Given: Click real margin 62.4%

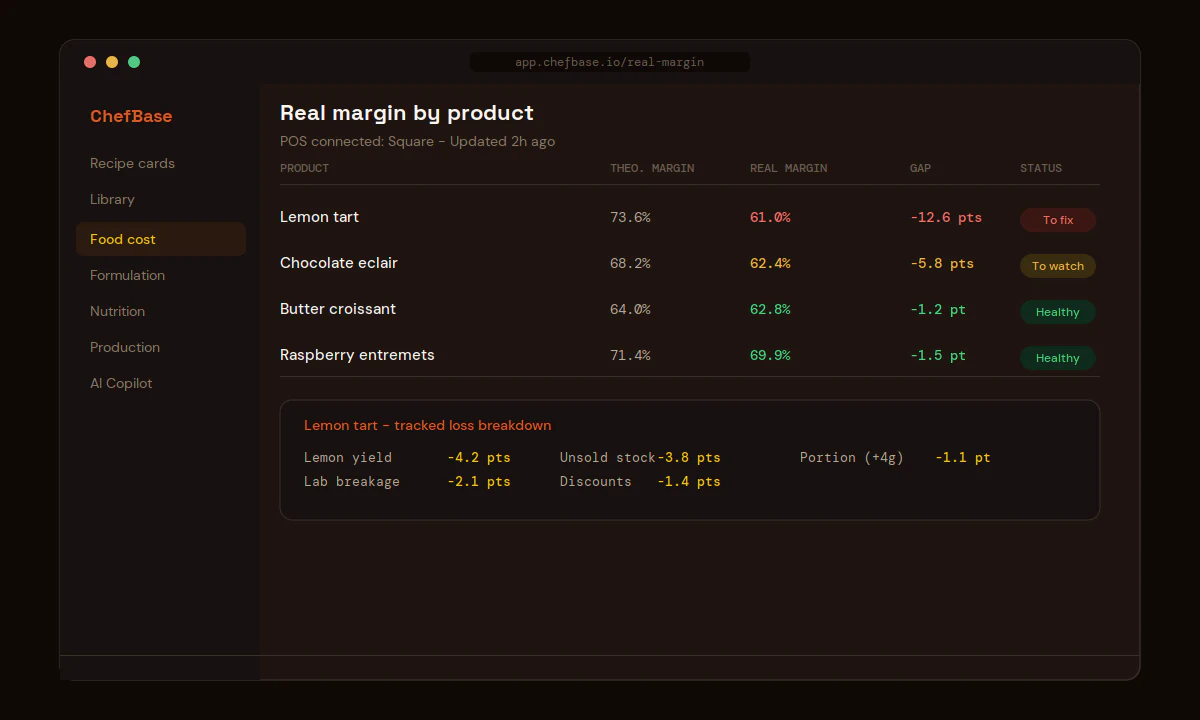Looking at the screenshot, I should 770,263.
